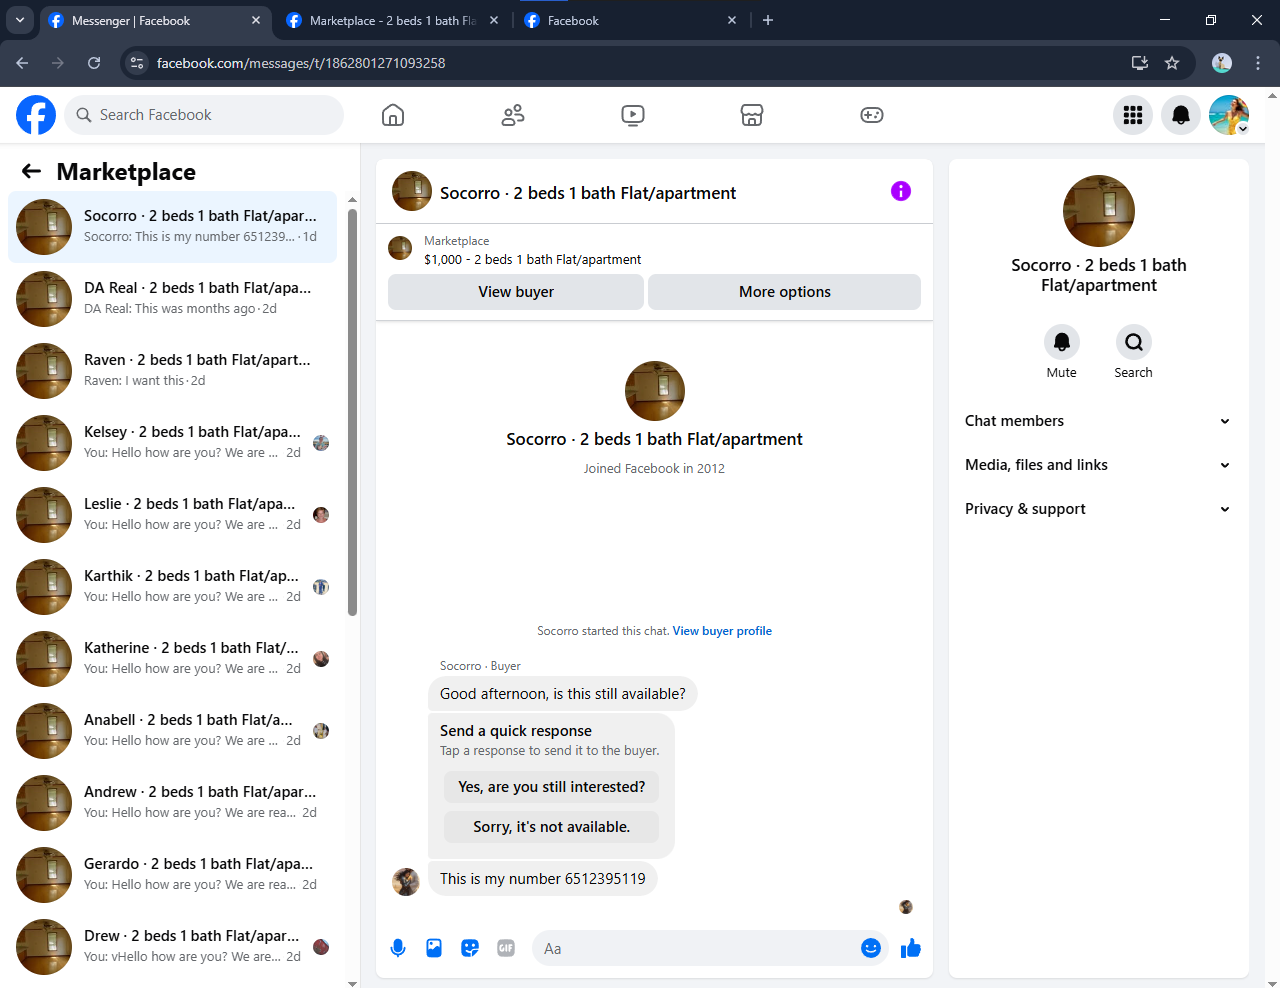This screenshot has width=1280, height=988.
Task: Send a thumbs-up like
Action: [910, 948]
